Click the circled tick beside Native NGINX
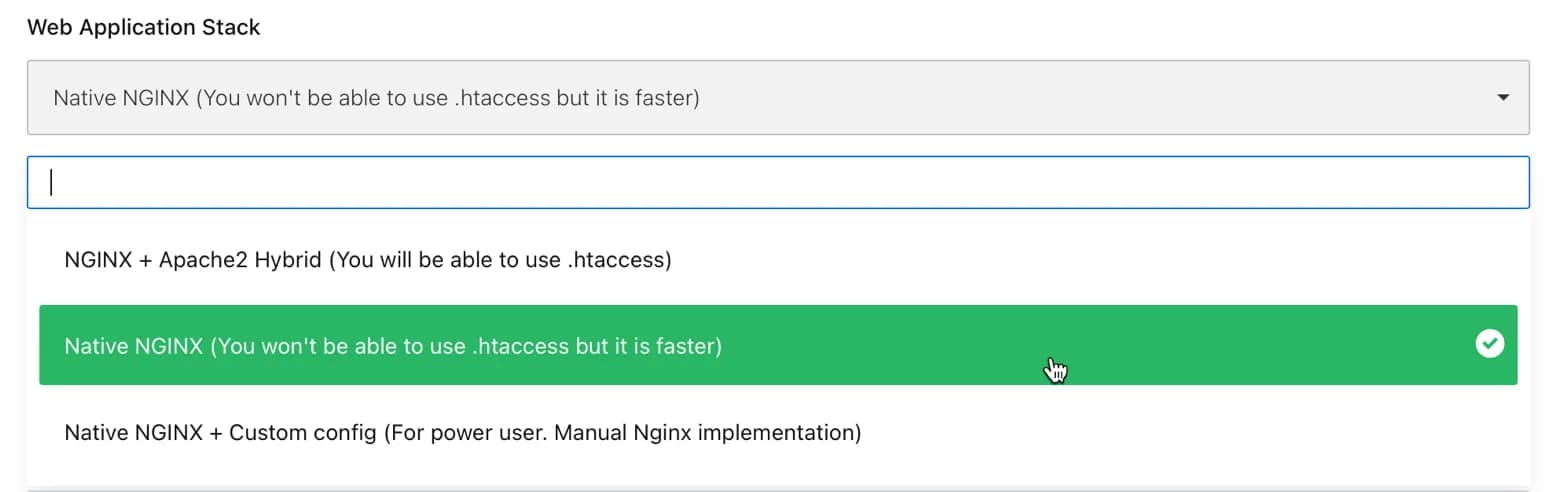Screen dimensions: 1550x492 click(x=1489, y=345)
